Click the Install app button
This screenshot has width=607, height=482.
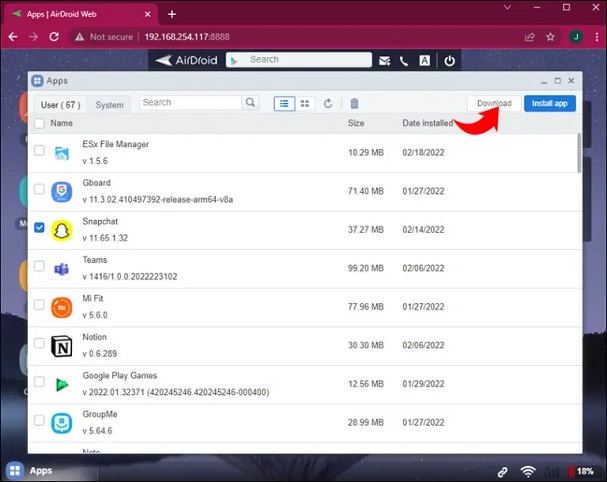click(549, 103)
